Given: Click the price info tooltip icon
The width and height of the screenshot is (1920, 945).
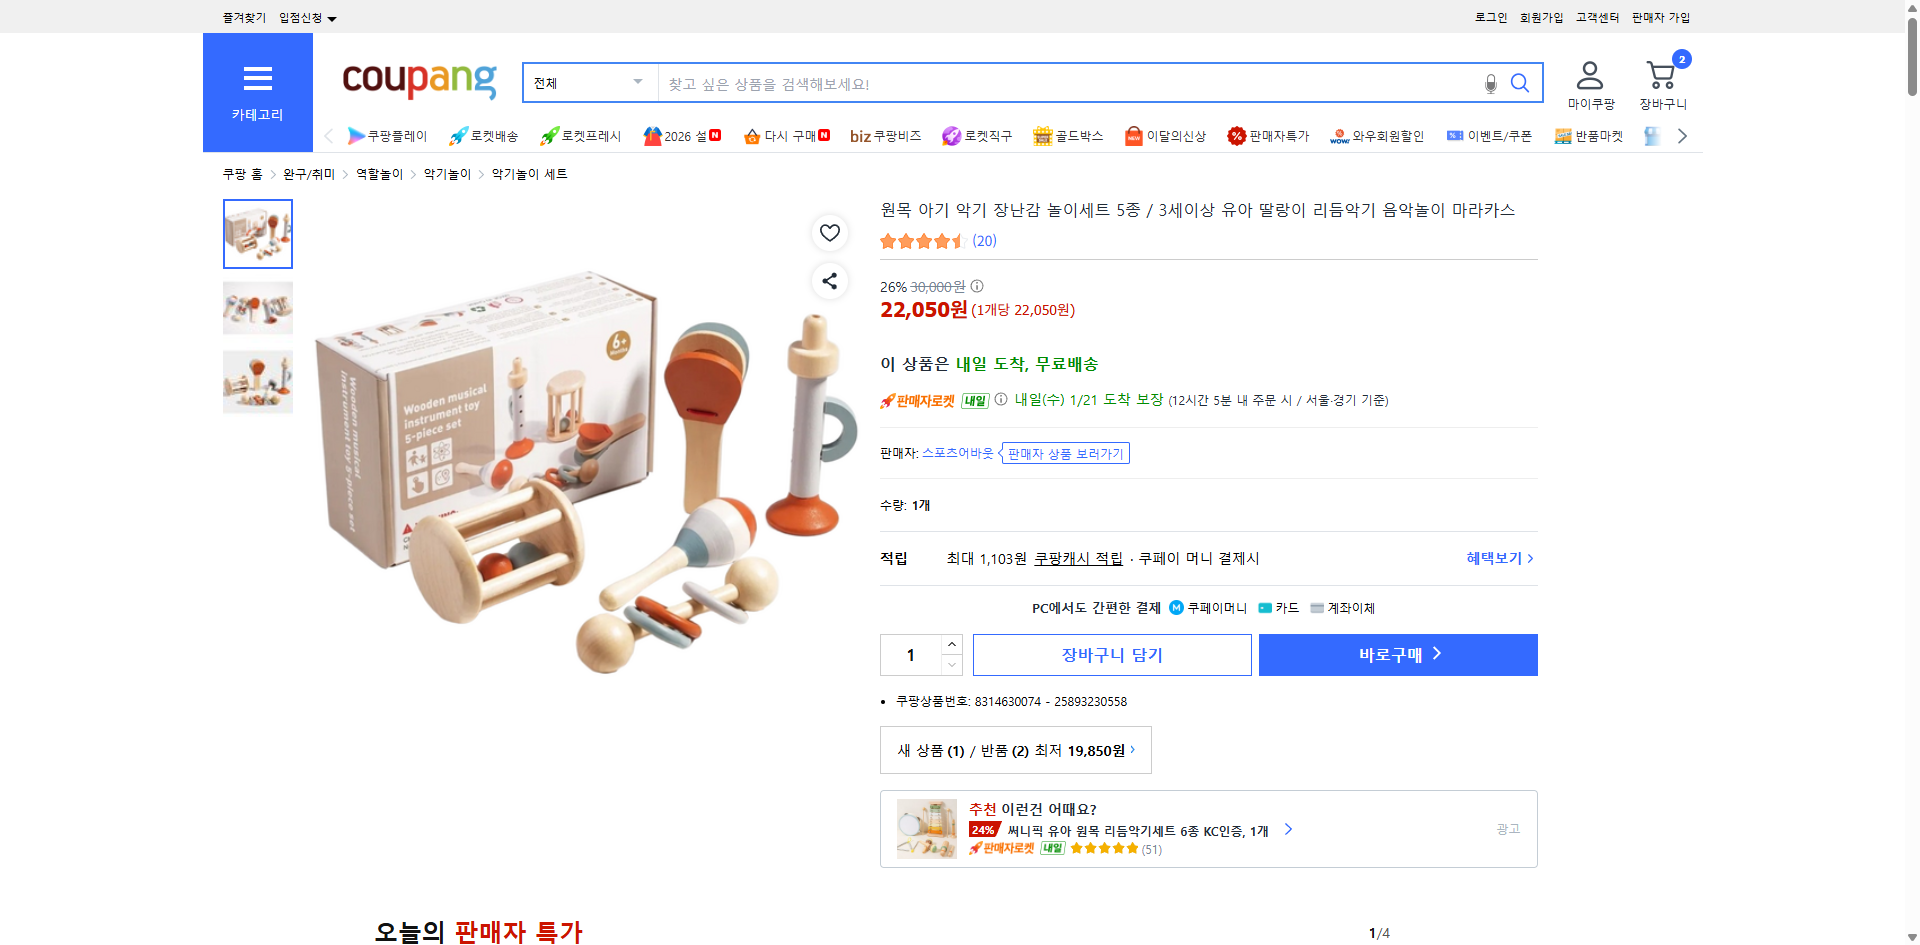Looking at the screenshot, I should (x=976, y=286).
